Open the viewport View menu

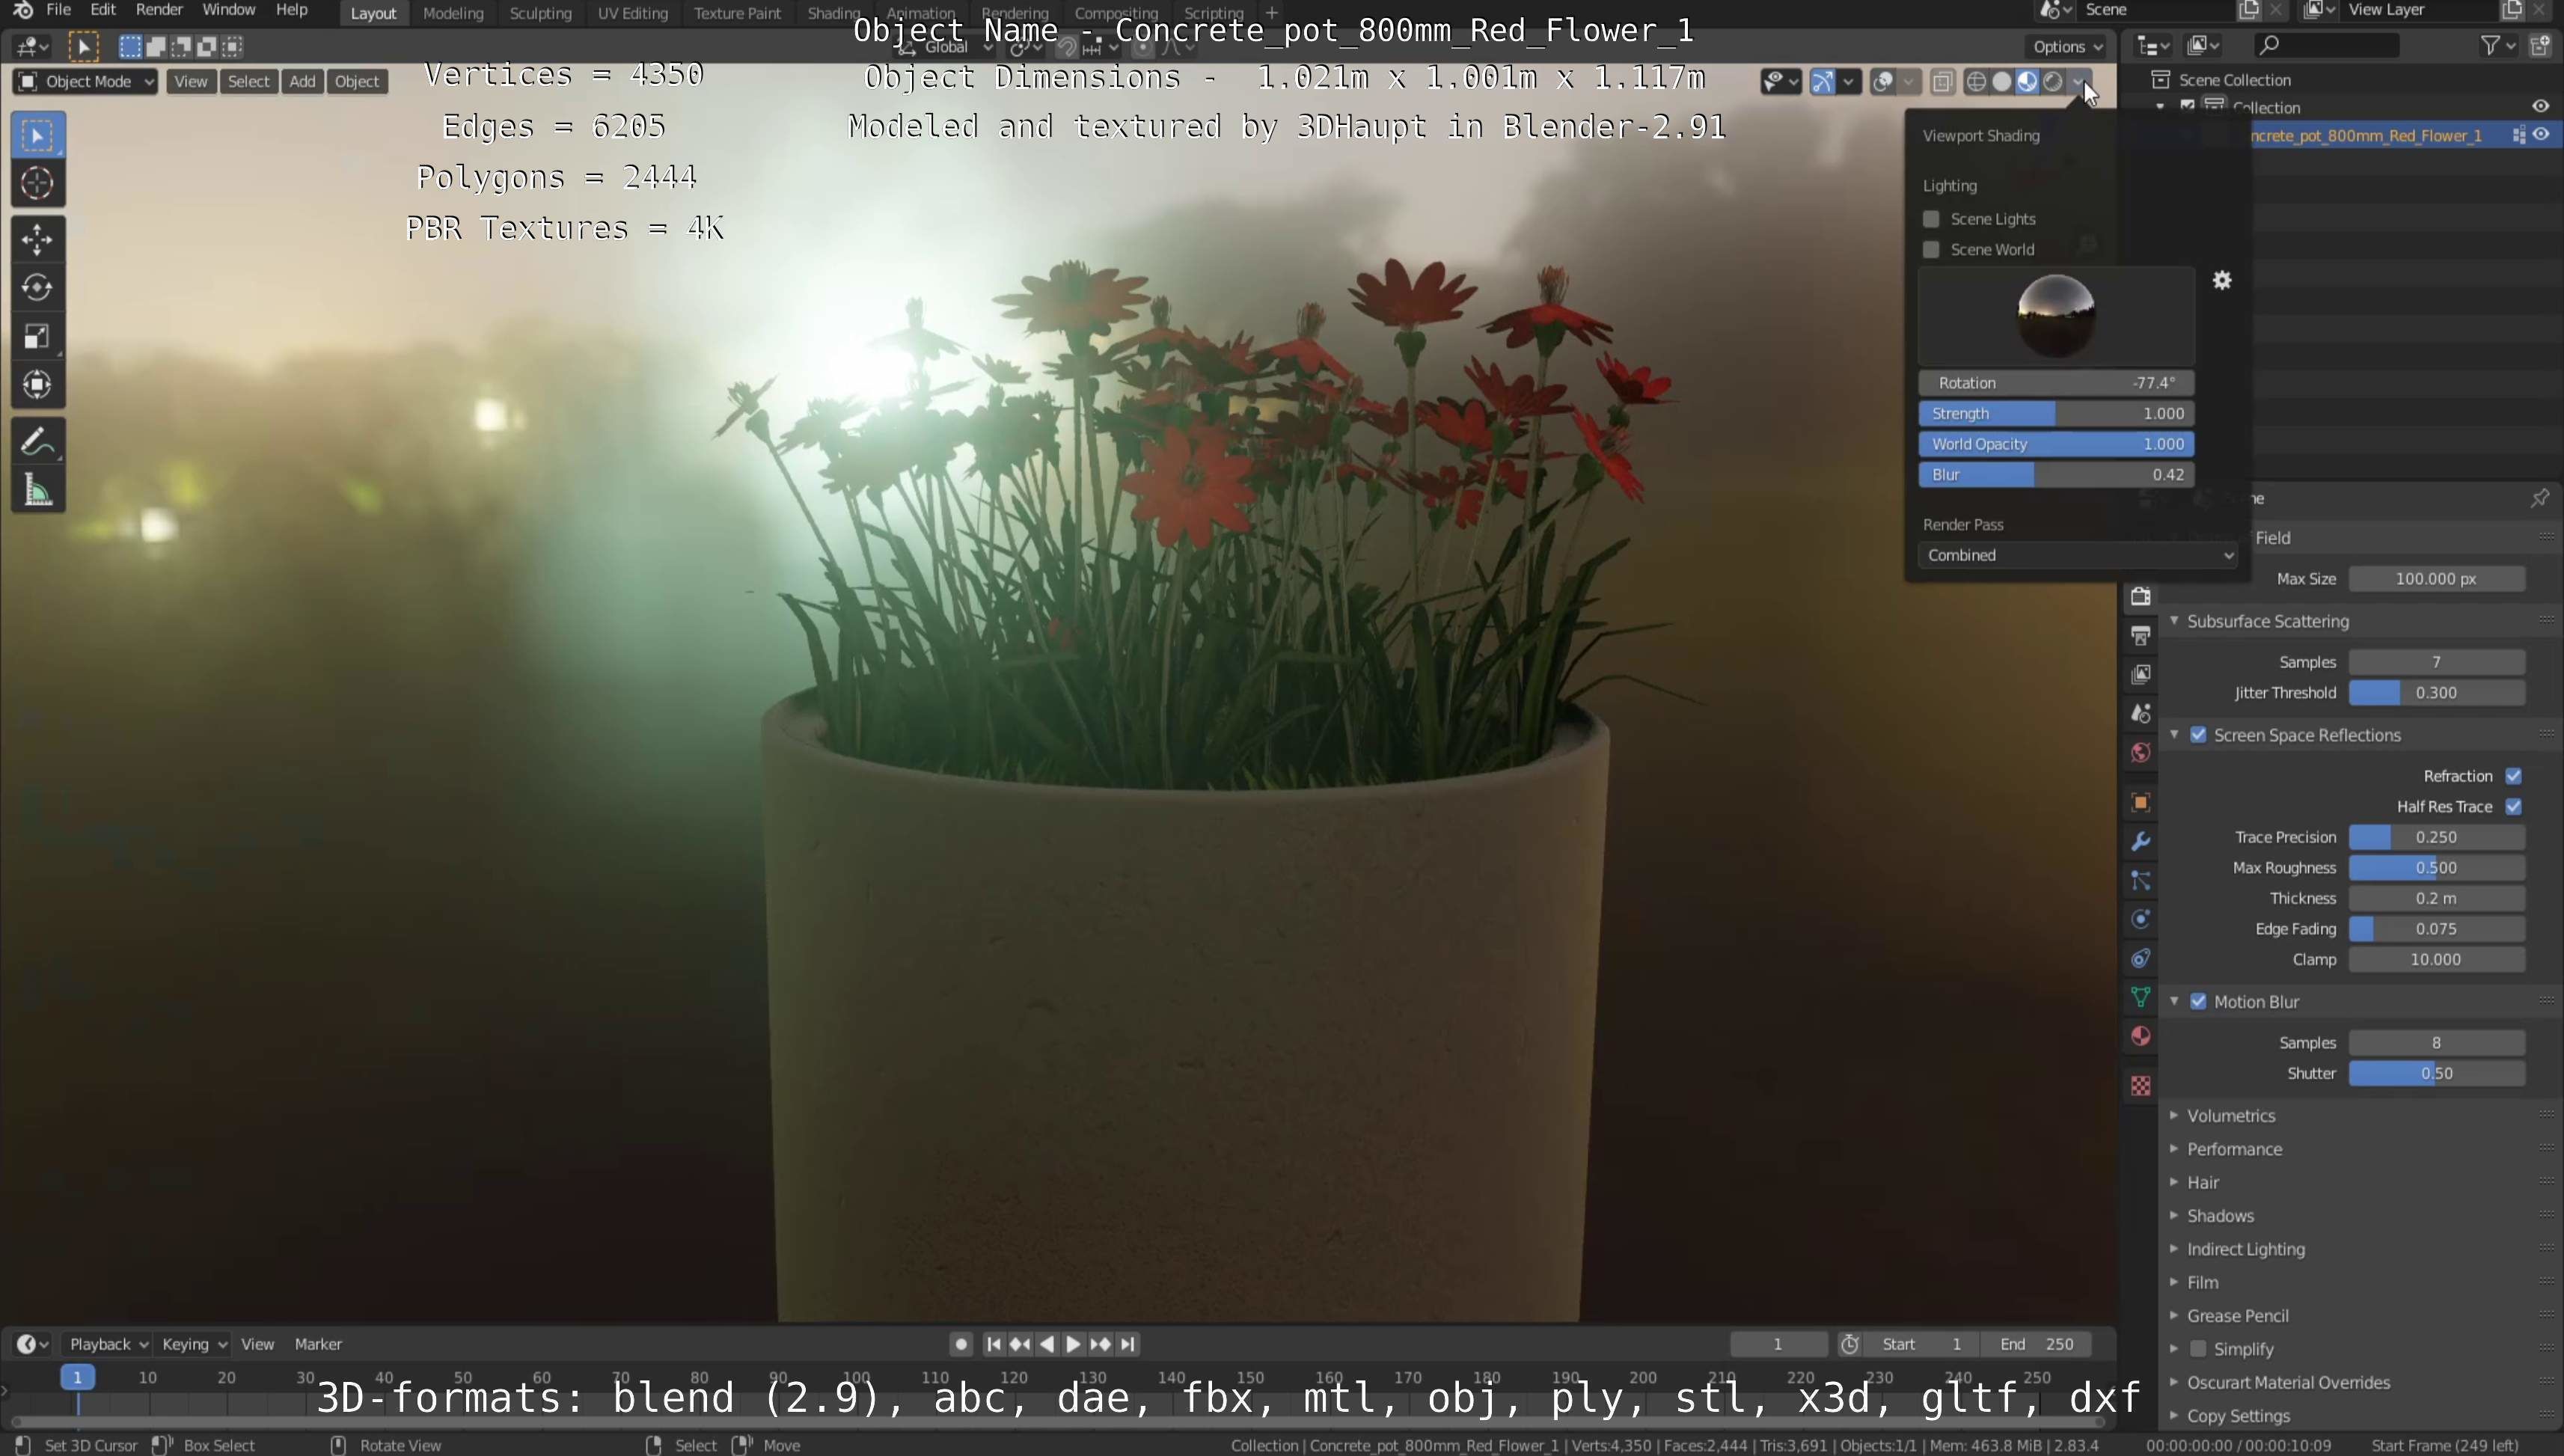click(x=190, y=82)
